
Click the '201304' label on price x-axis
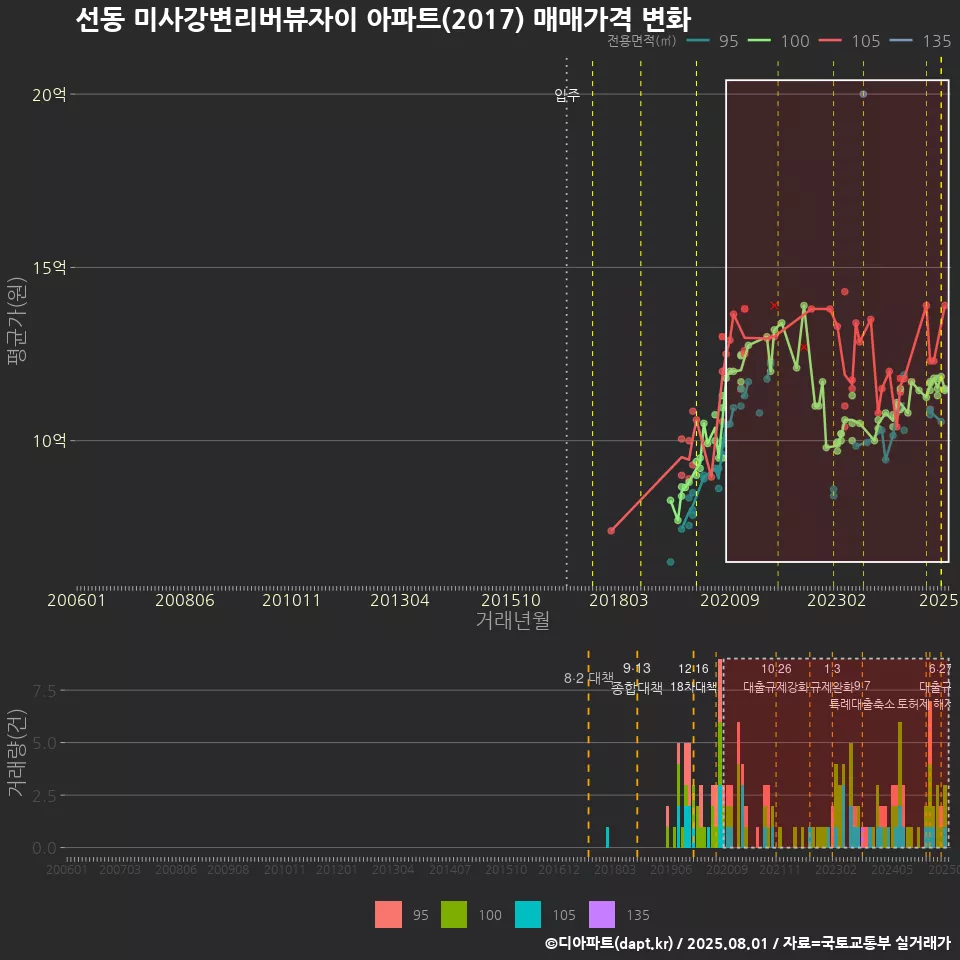pos(400,600)
